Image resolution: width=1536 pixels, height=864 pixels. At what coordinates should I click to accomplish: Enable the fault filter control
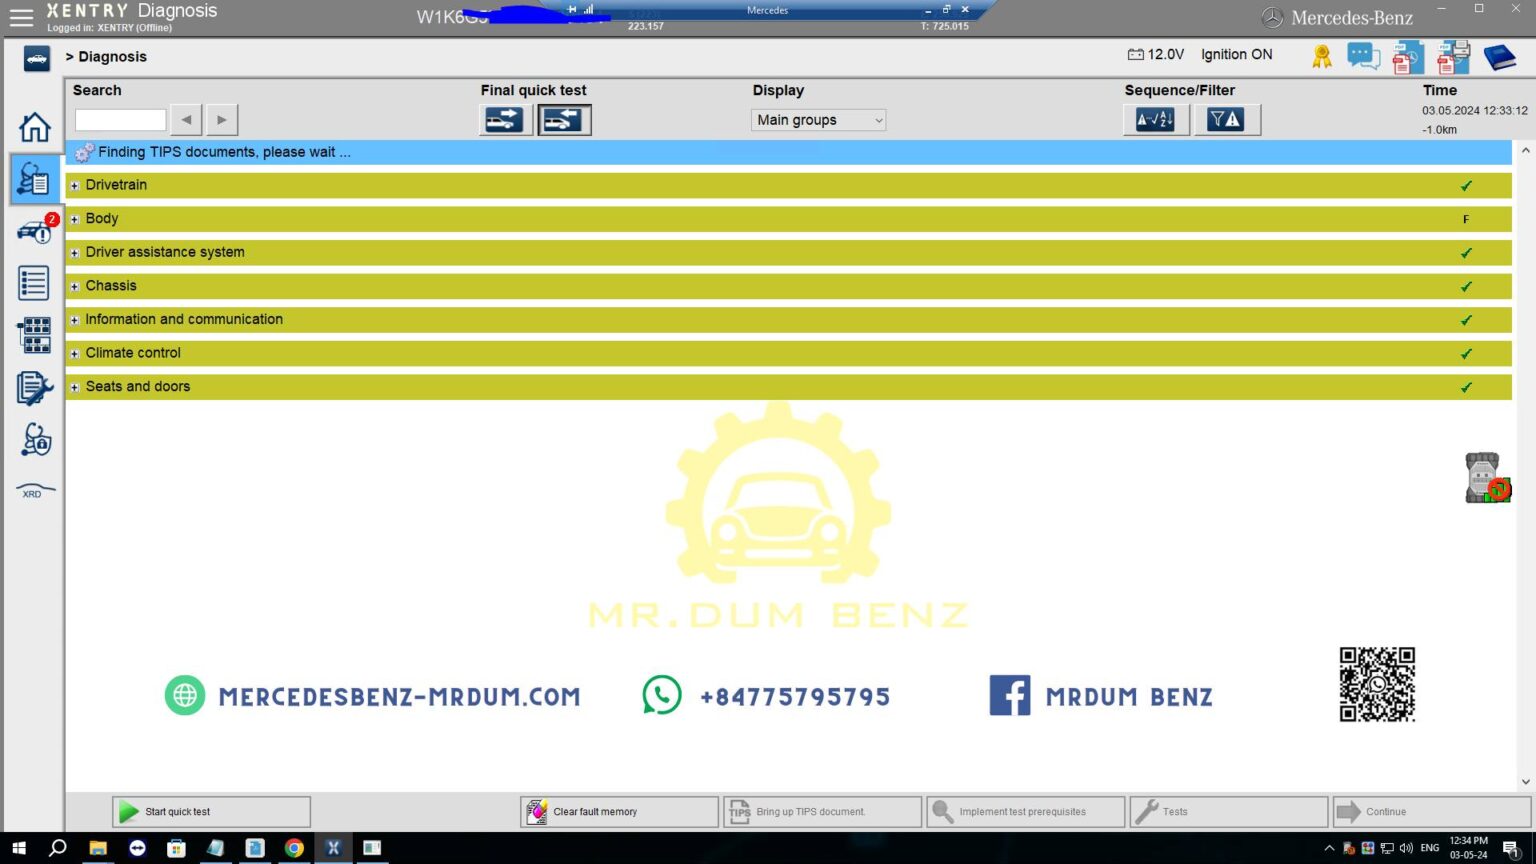tap(1227, 119)
